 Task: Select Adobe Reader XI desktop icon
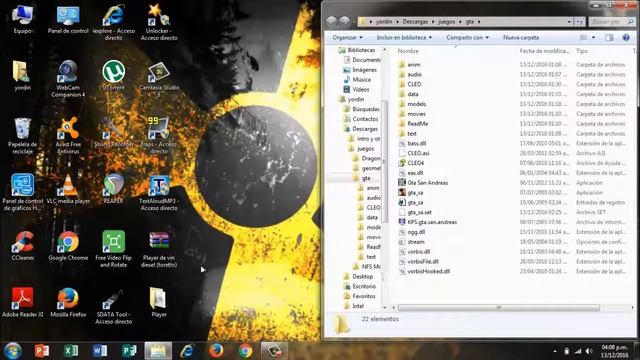(22, 302)
